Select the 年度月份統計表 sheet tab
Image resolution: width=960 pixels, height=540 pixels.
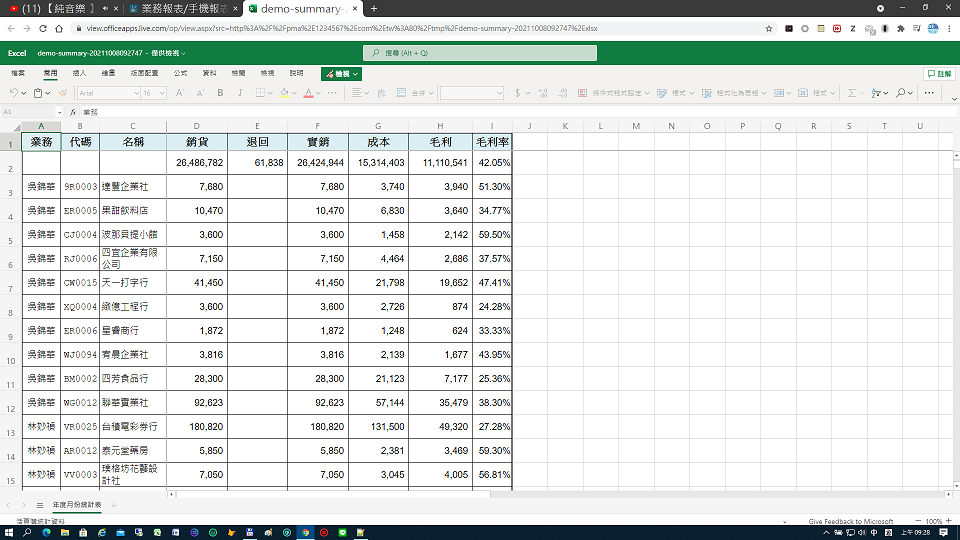pos(77,505)
